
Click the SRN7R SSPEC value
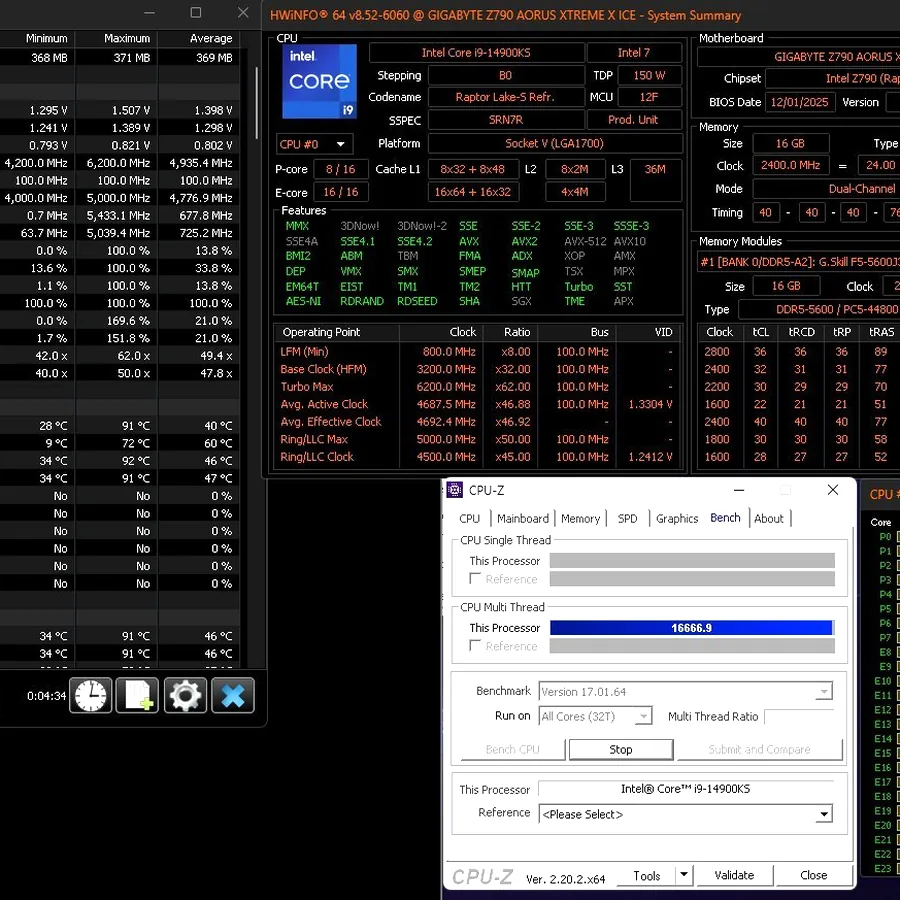(505, 120)
